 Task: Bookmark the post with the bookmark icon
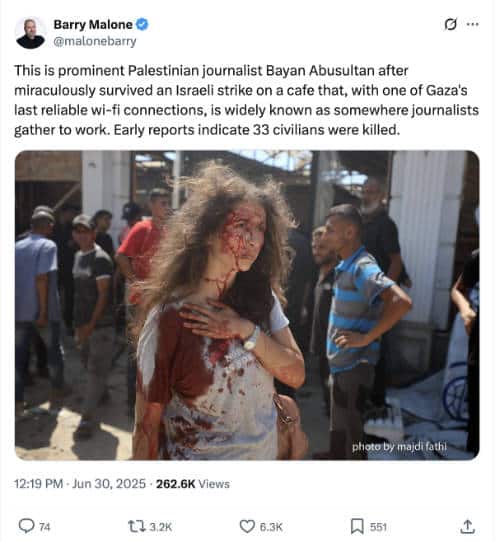pos(357,526)
